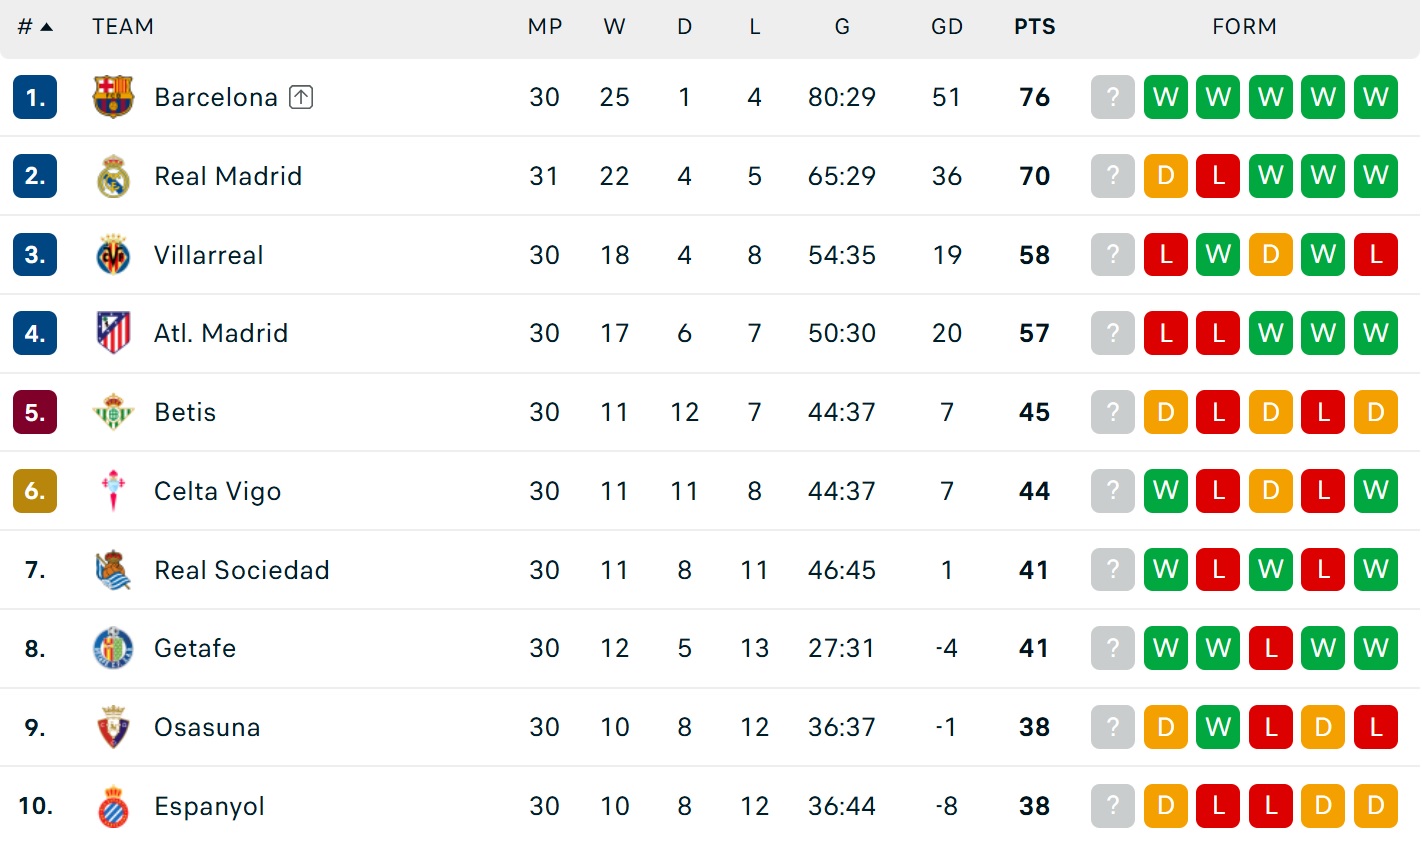
Task: Click Barcelona's upcoming match question-mark badge
Action: pos(1112,97)
